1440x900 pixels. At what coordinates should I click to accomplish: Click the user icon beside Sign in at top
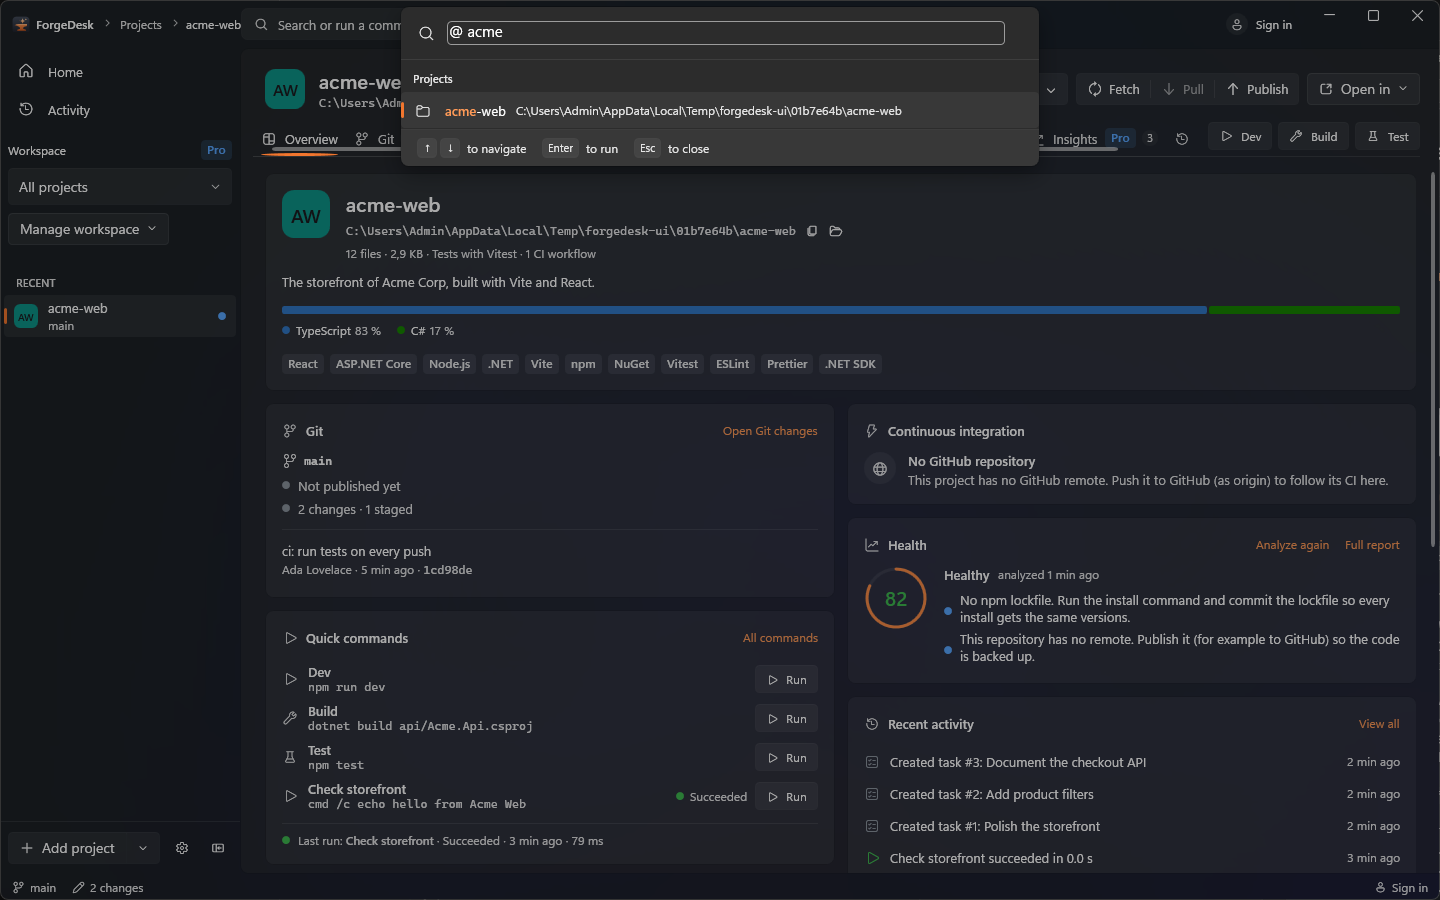coord(1238,25)
